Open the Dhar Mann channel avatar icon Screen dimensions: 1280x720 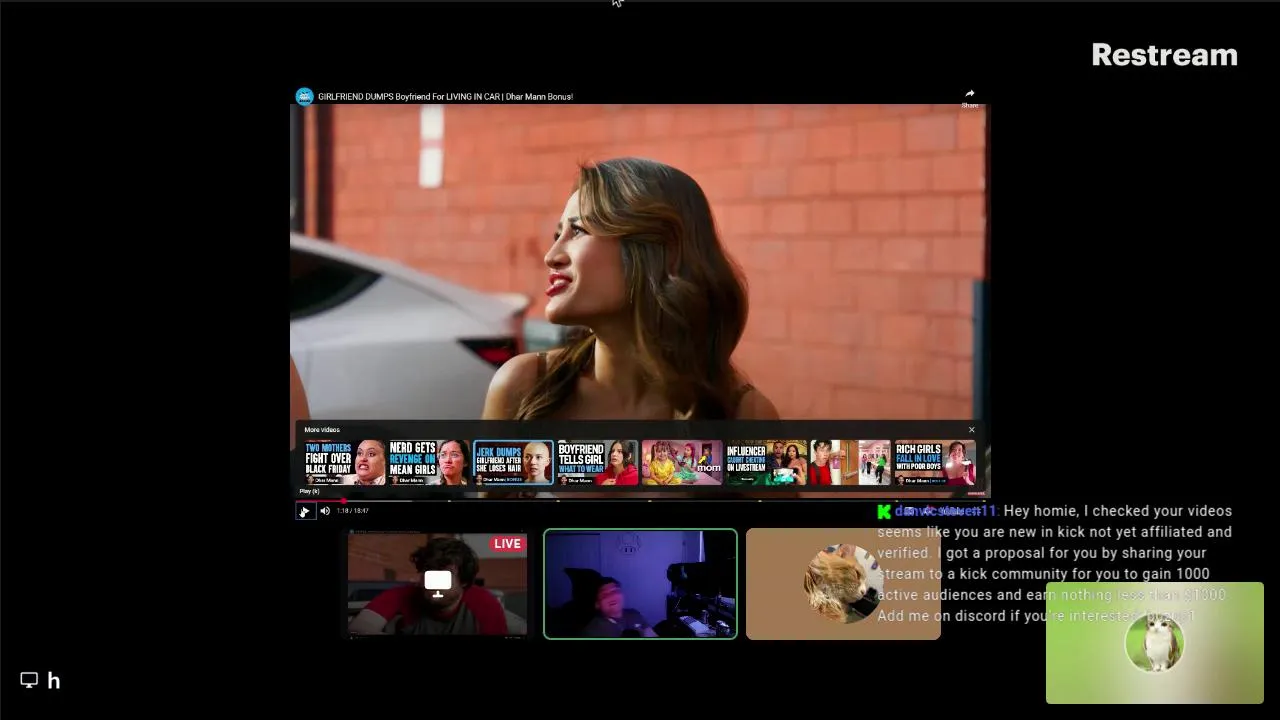point(304,96)
